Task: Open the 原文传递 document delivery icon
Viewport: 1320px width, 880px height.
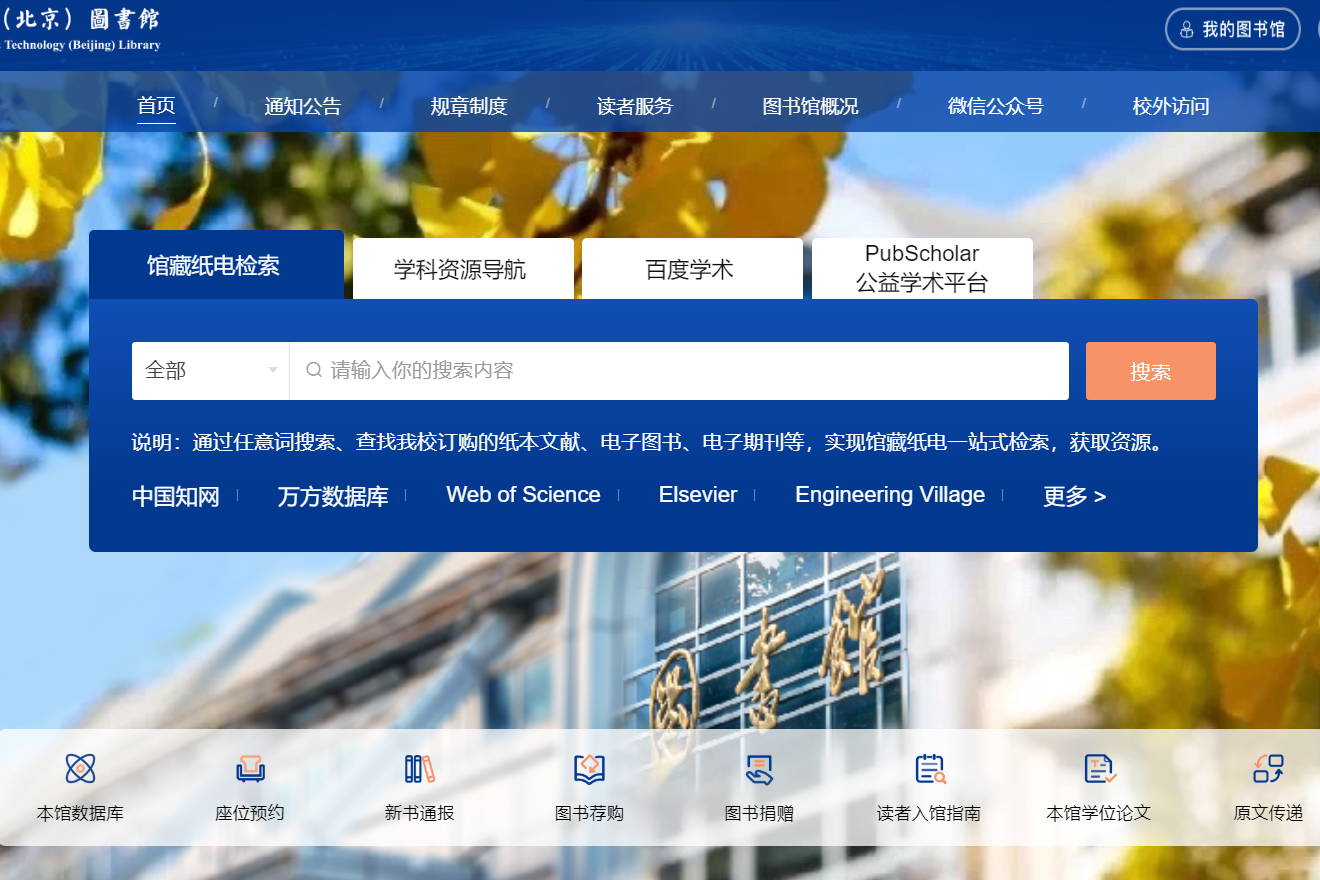Action: tap(1268, 768)
